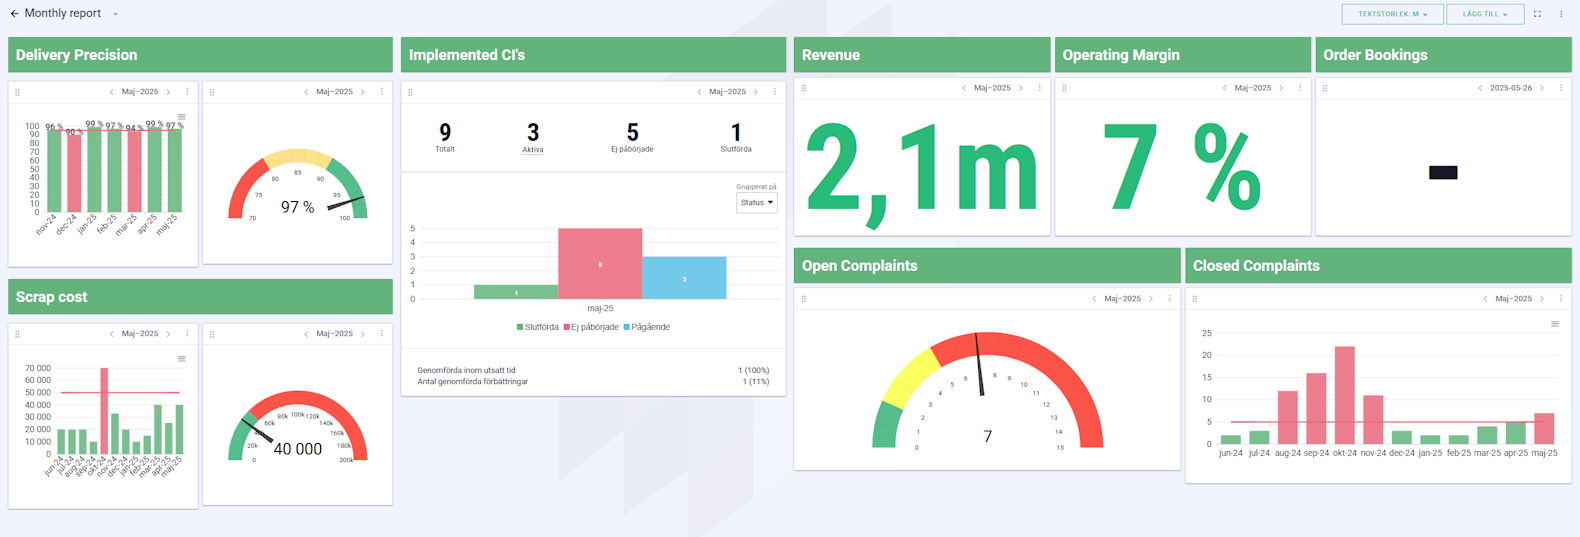Screen dimensions: 1580x537
Task: Toggle the Slutförda legend series
Action: 537,327
